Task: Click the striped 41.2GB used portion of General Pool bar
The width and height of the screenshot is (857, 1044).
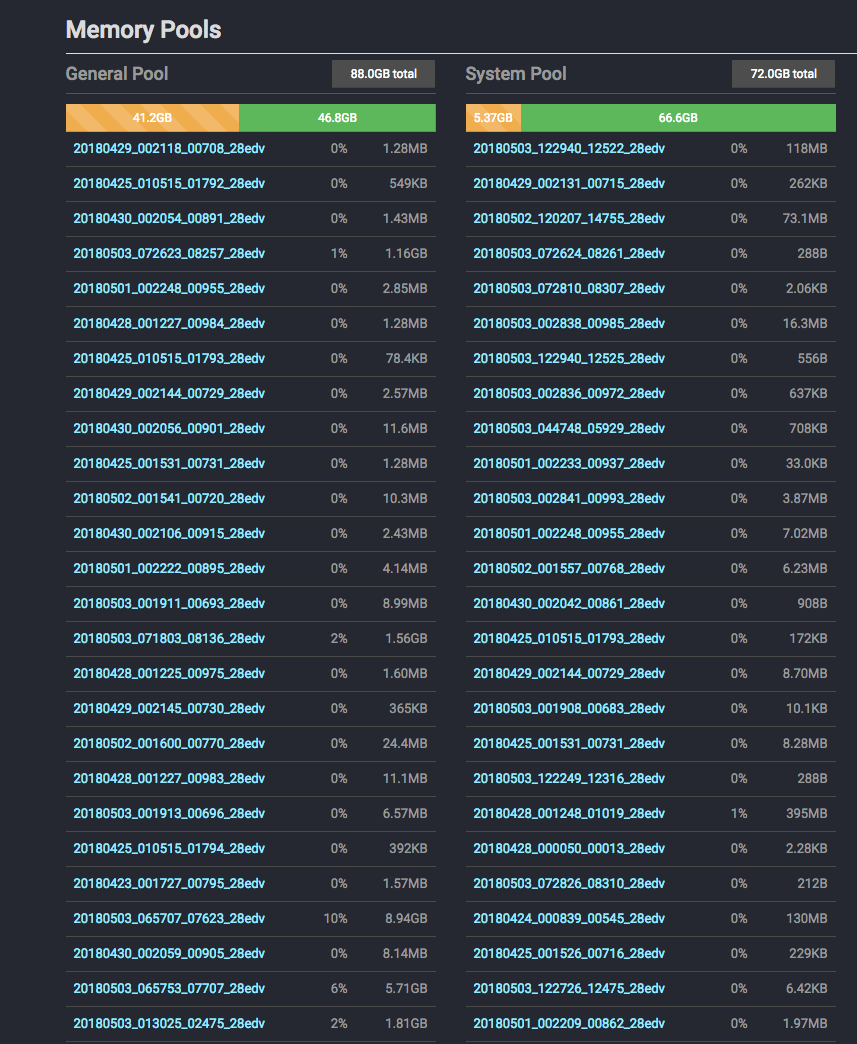Action: (x=150, y=117)
